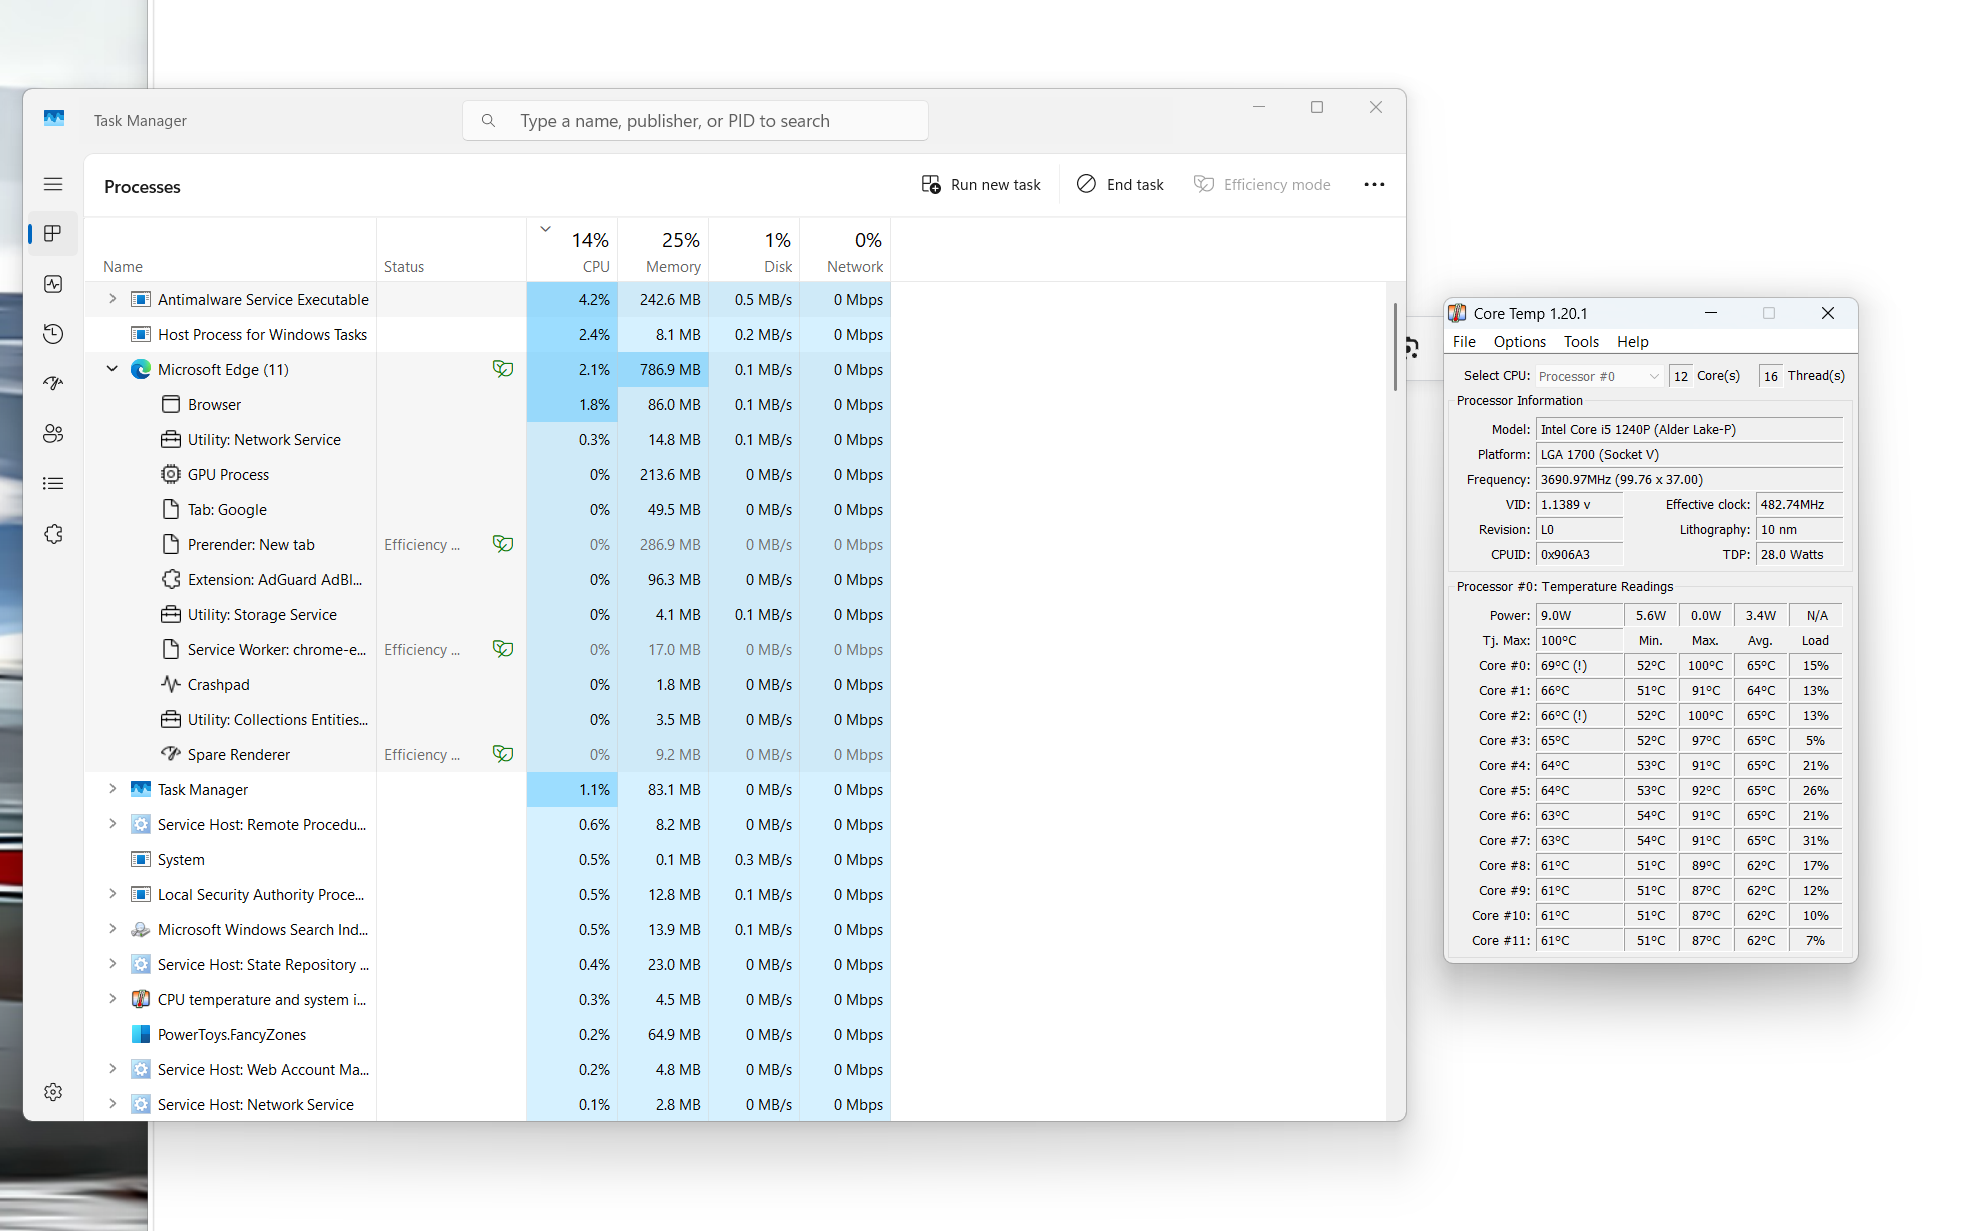The width and height of the screenshot is (1982, 1231).
Task: Click the Core #0 temperature reading 69°C
Action: [x=1579, y=666]
